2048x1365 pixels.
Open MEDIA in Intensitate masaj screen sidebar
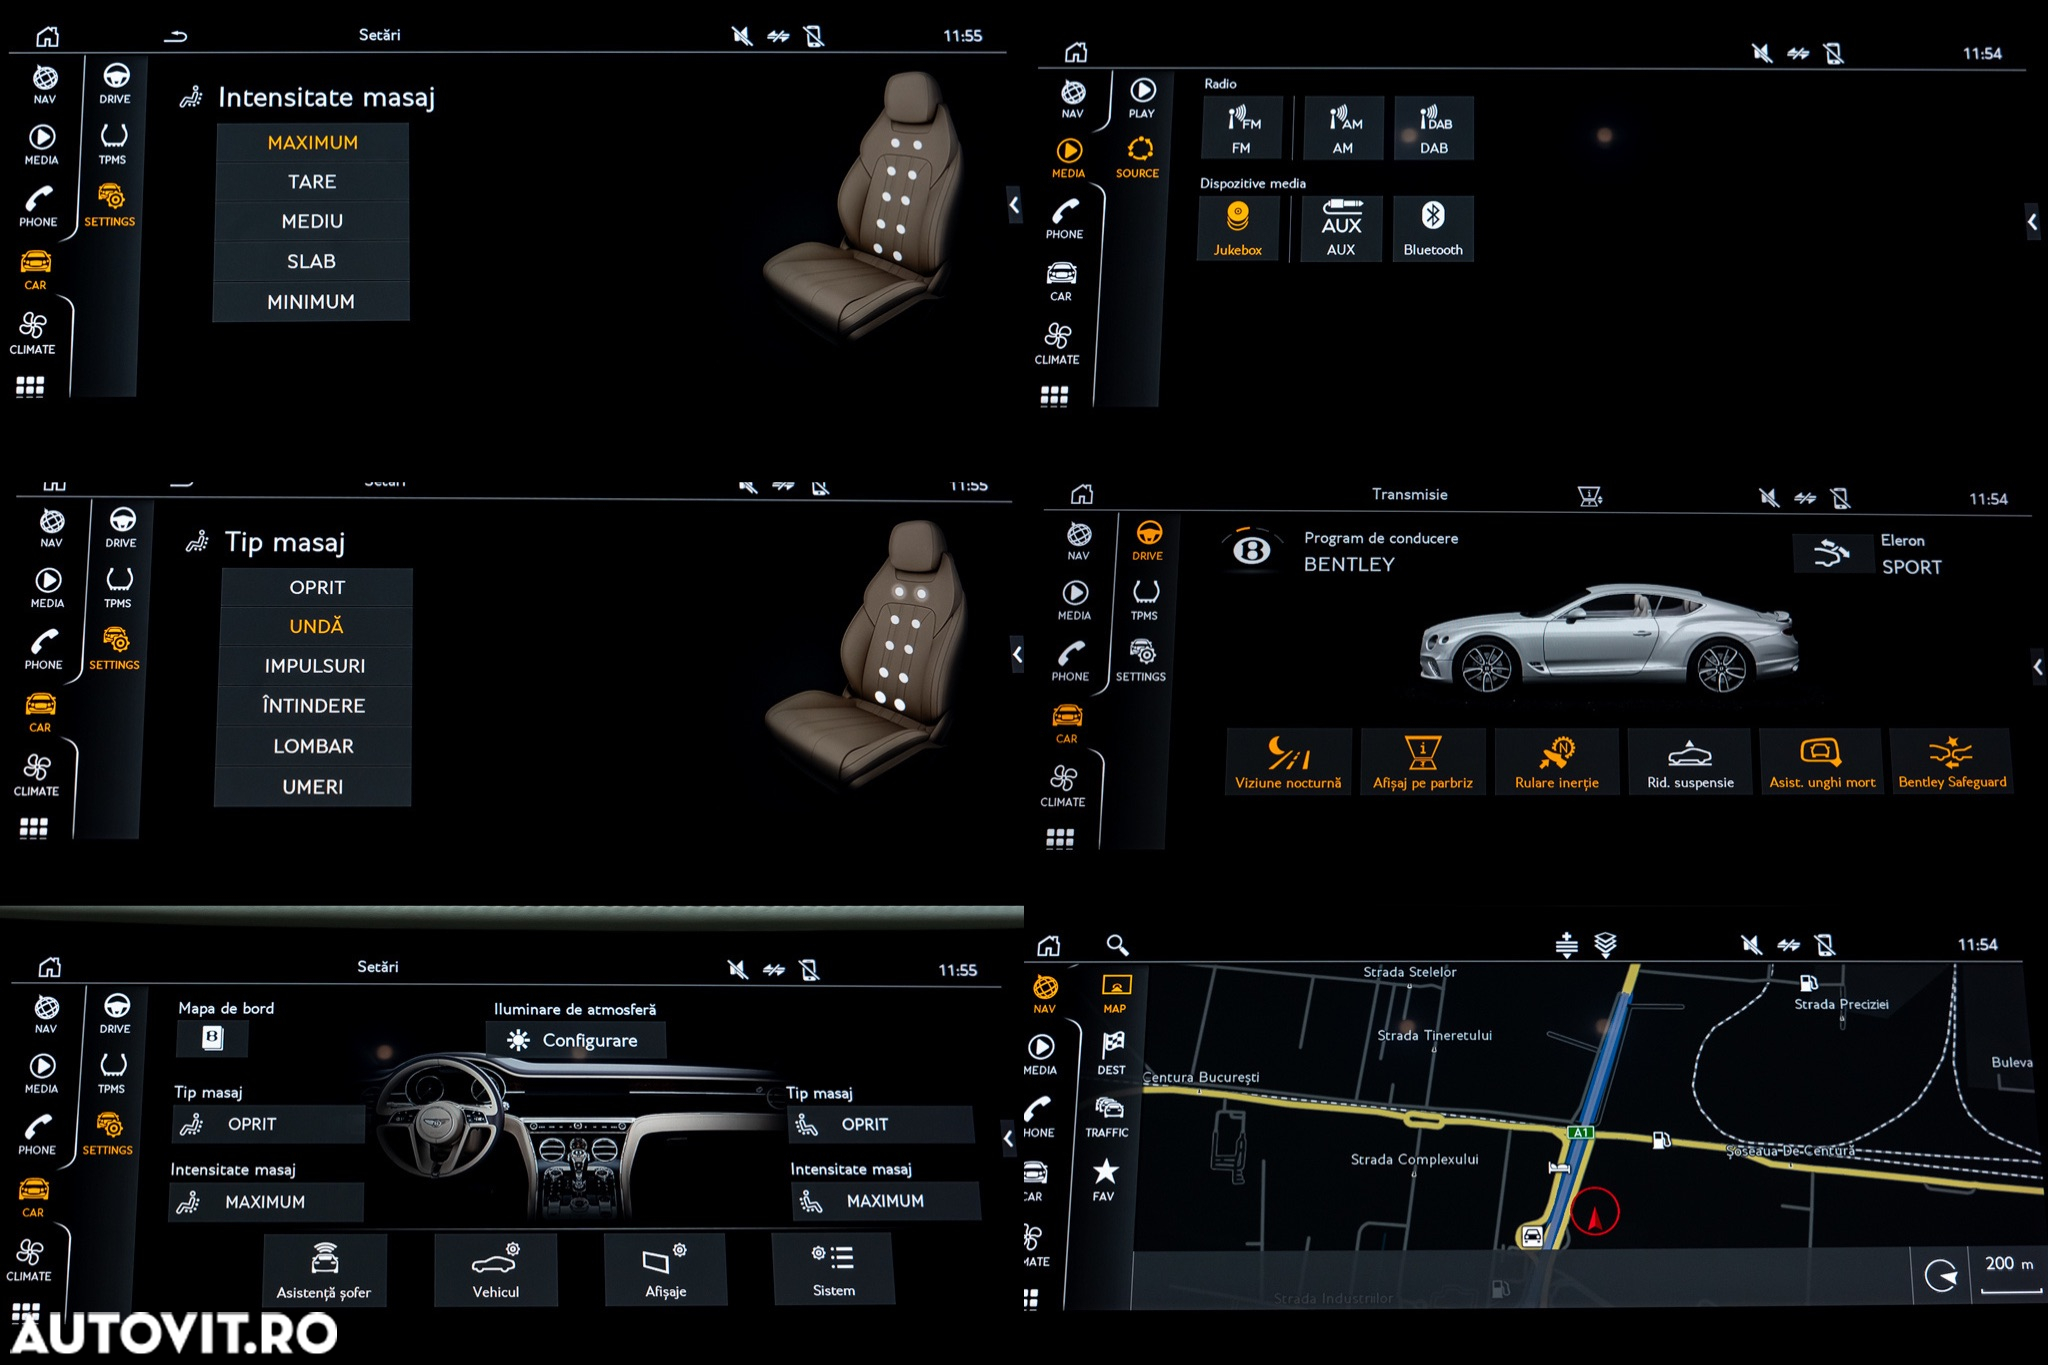coord(41,145)
